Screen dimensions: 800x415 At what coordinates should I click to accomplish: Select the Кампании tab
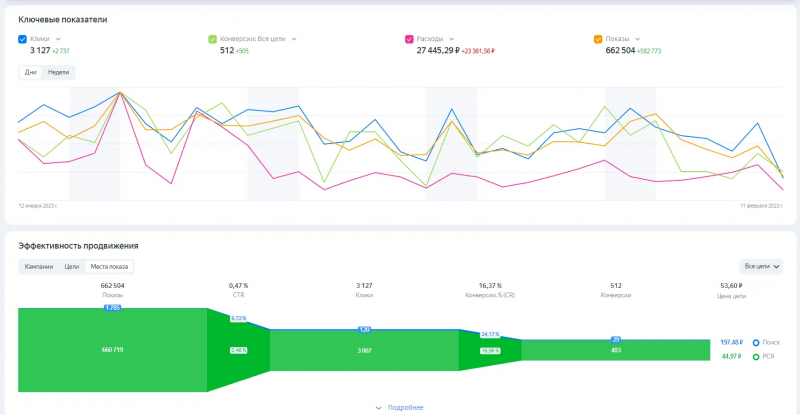[x=39, y=266]
